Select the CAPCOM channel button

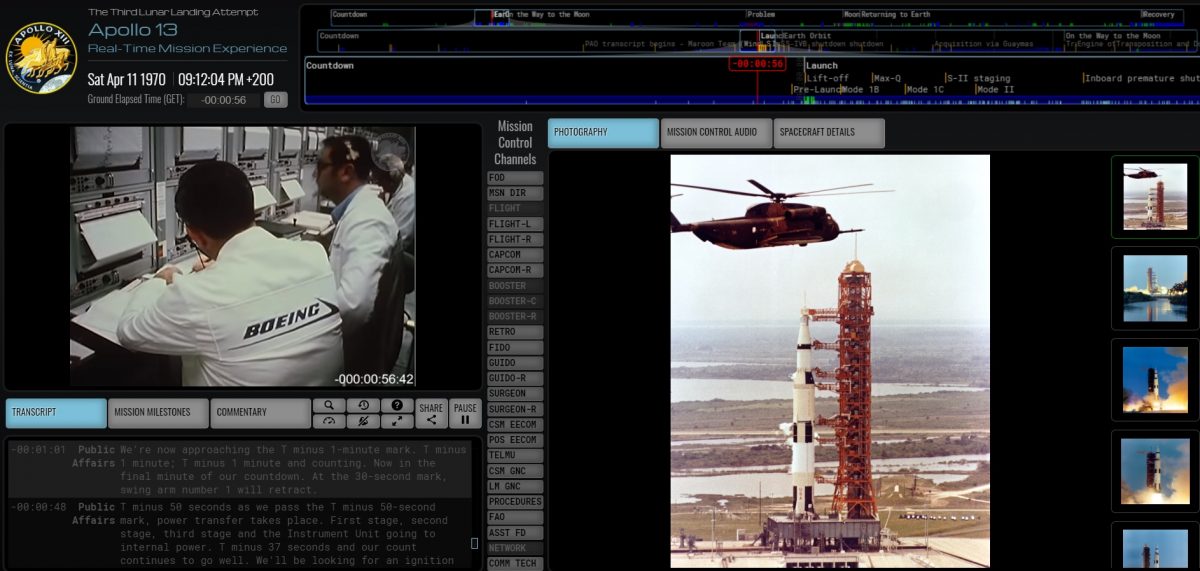(x=515, y=255)
